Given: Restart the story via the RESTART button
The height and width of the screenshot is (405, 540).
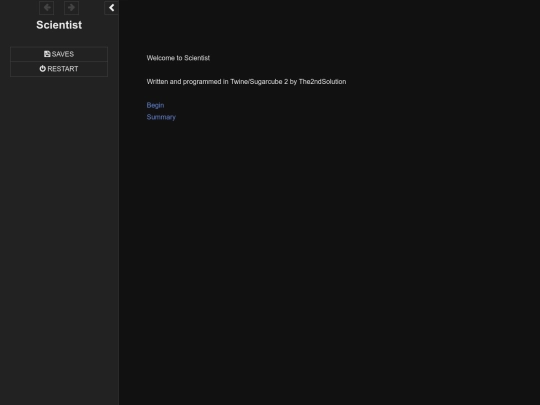Looking at the screenshot, I should (59, 69).
